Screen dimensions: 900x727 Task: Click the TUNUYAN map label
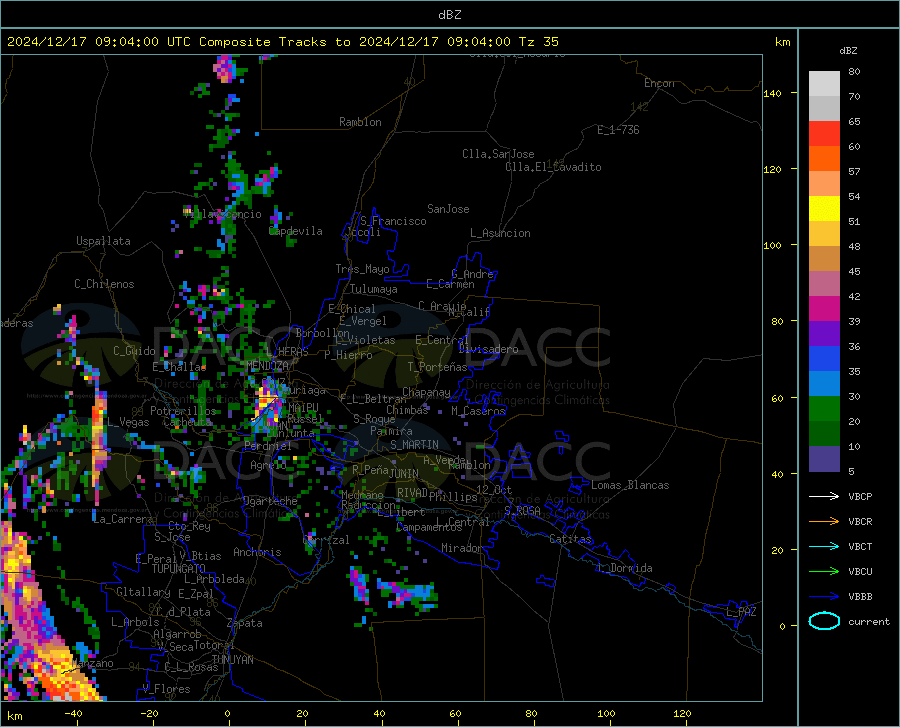(x=232, y=660)
